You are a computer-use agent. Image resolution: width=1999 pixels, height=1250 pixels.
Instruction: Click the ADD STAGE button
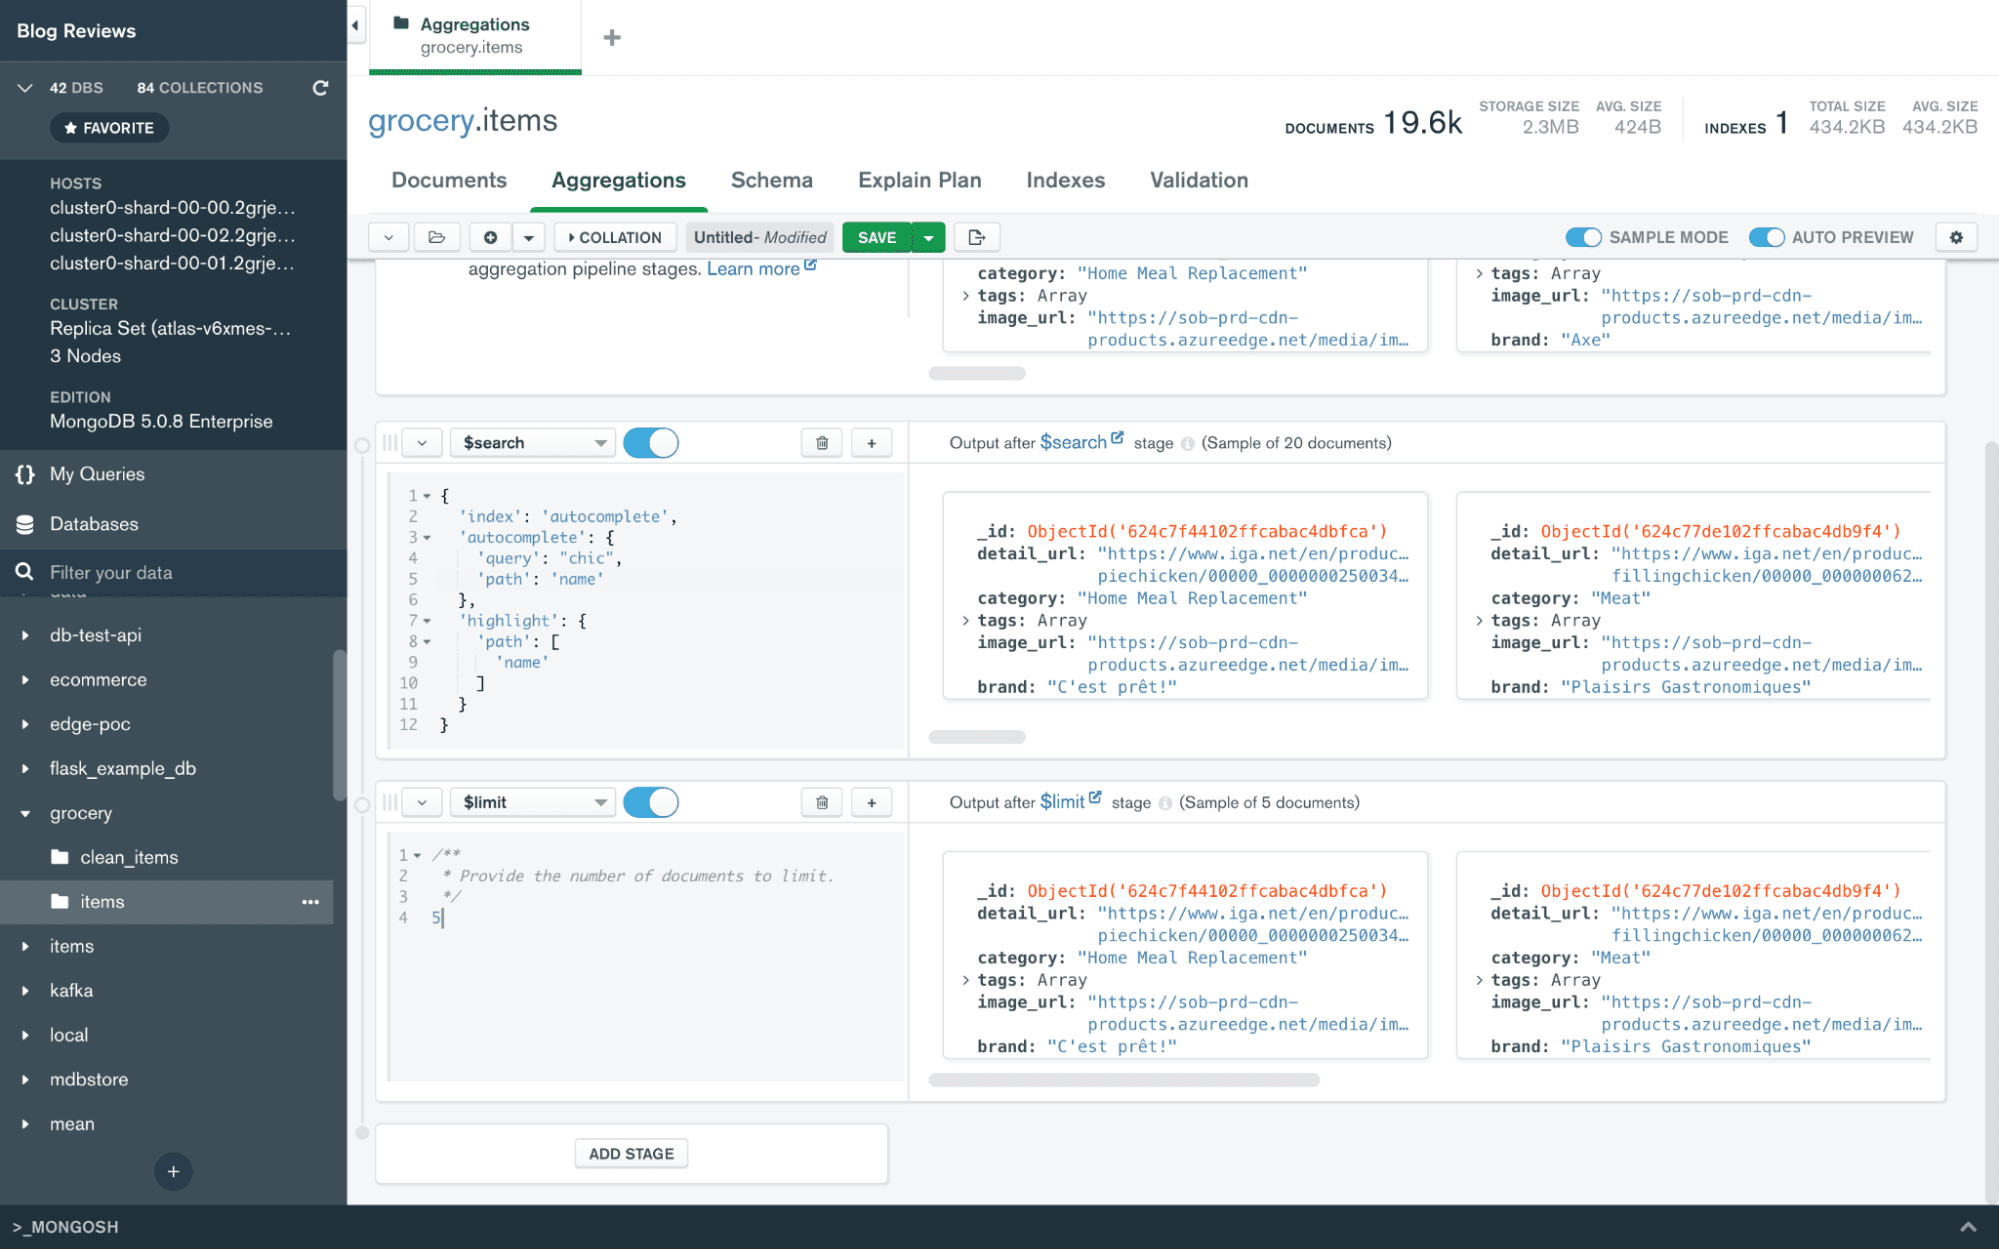click(632, 1154)
